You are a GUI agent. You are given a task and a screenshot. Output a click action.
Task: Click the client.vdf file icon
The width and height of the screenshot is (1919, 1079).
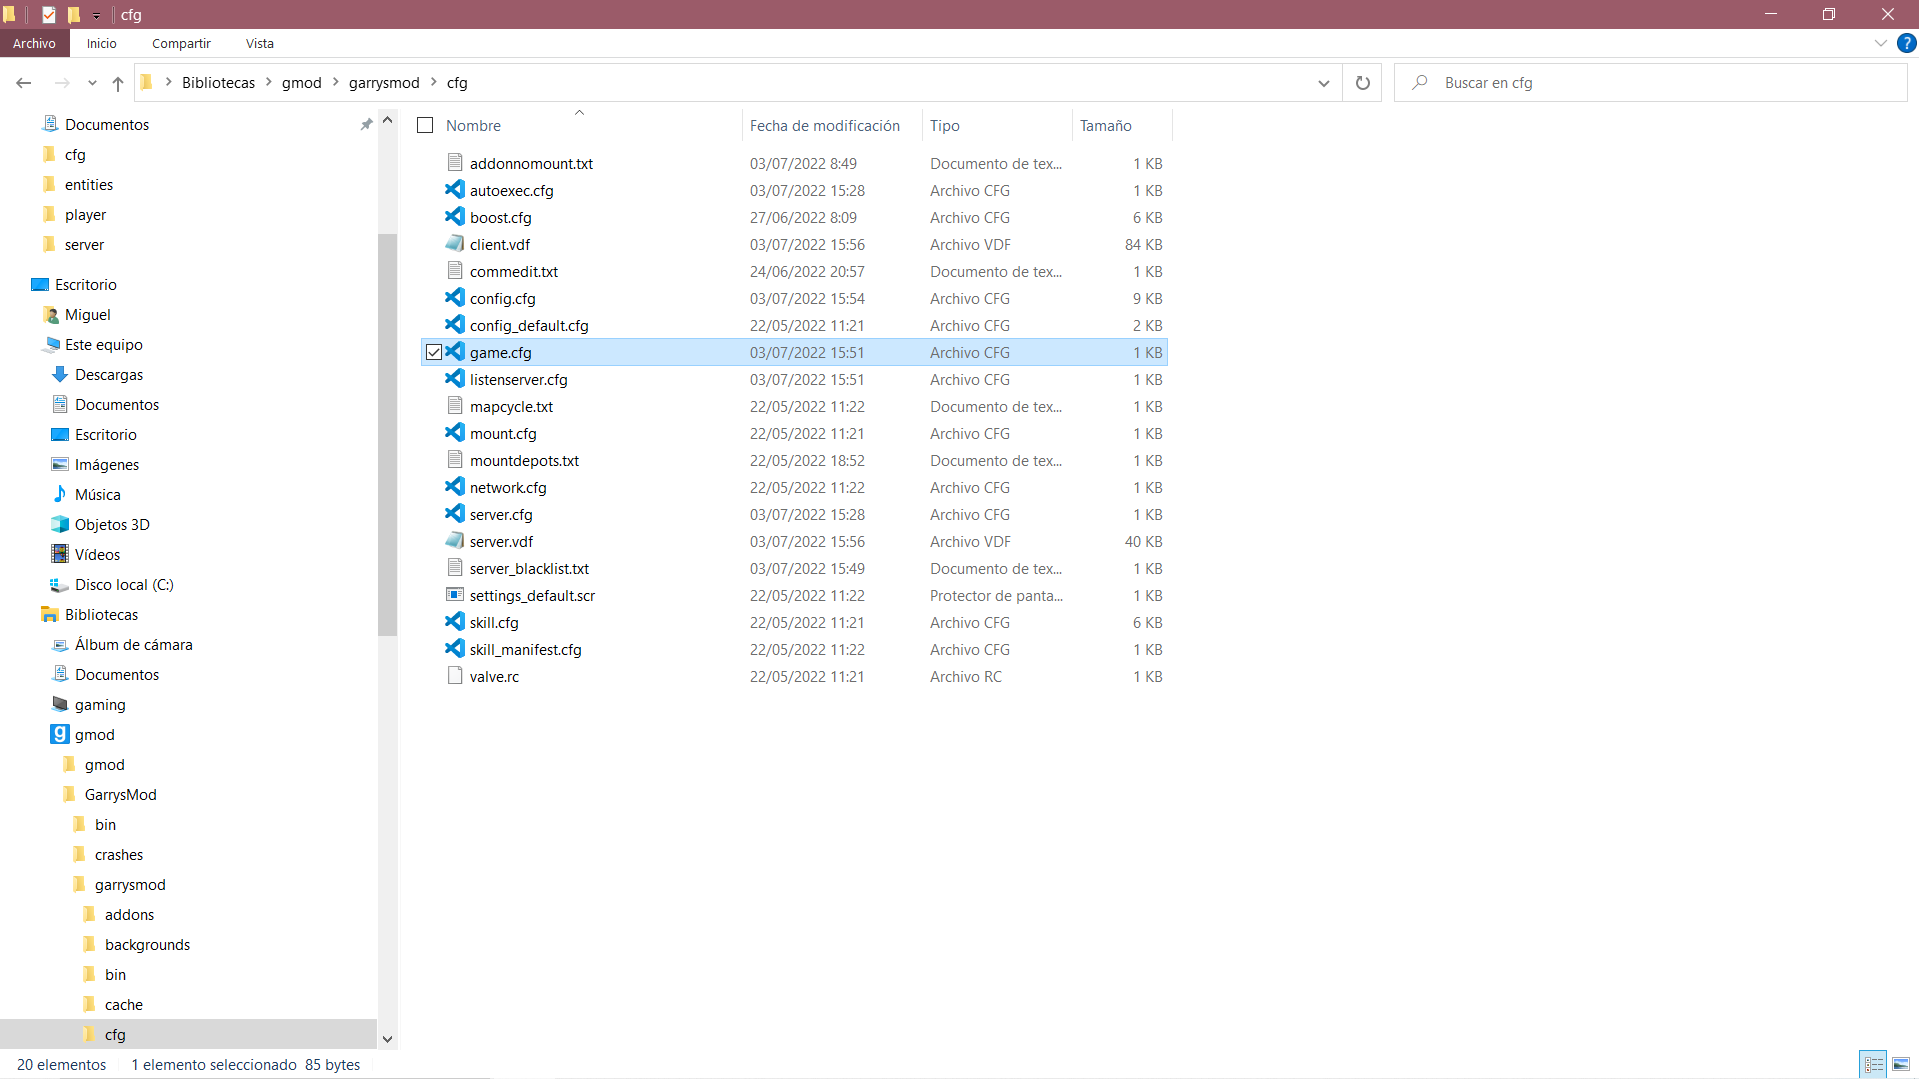pyautogui.click(x=455, y=244)
